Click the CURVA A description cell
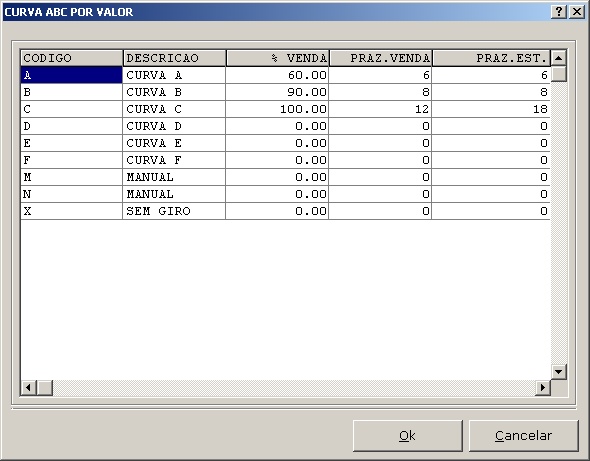Image resolution: width=590 pixels, height=461 pixels. [174, 75]
